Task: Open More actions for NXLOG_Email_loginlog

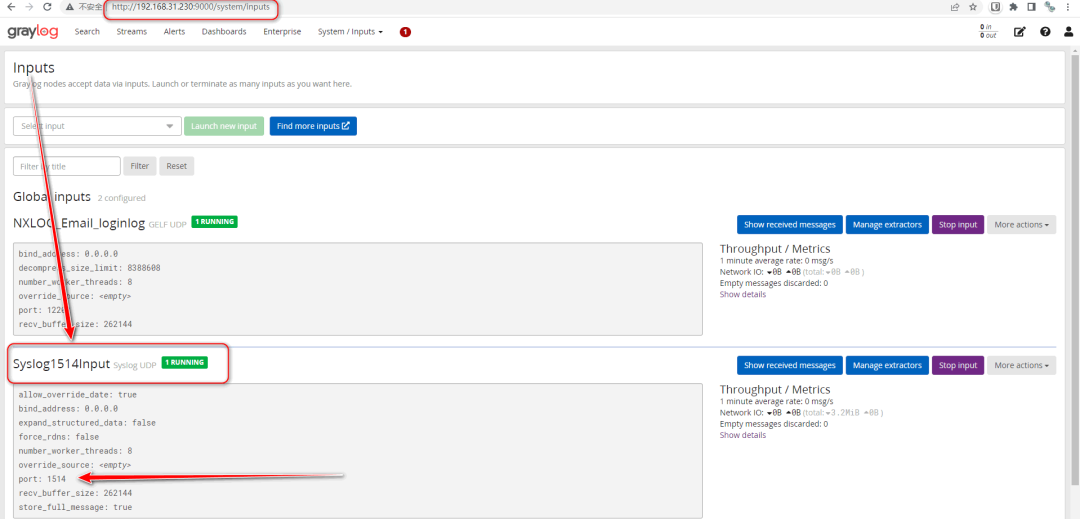Action: coord(1021,224)
